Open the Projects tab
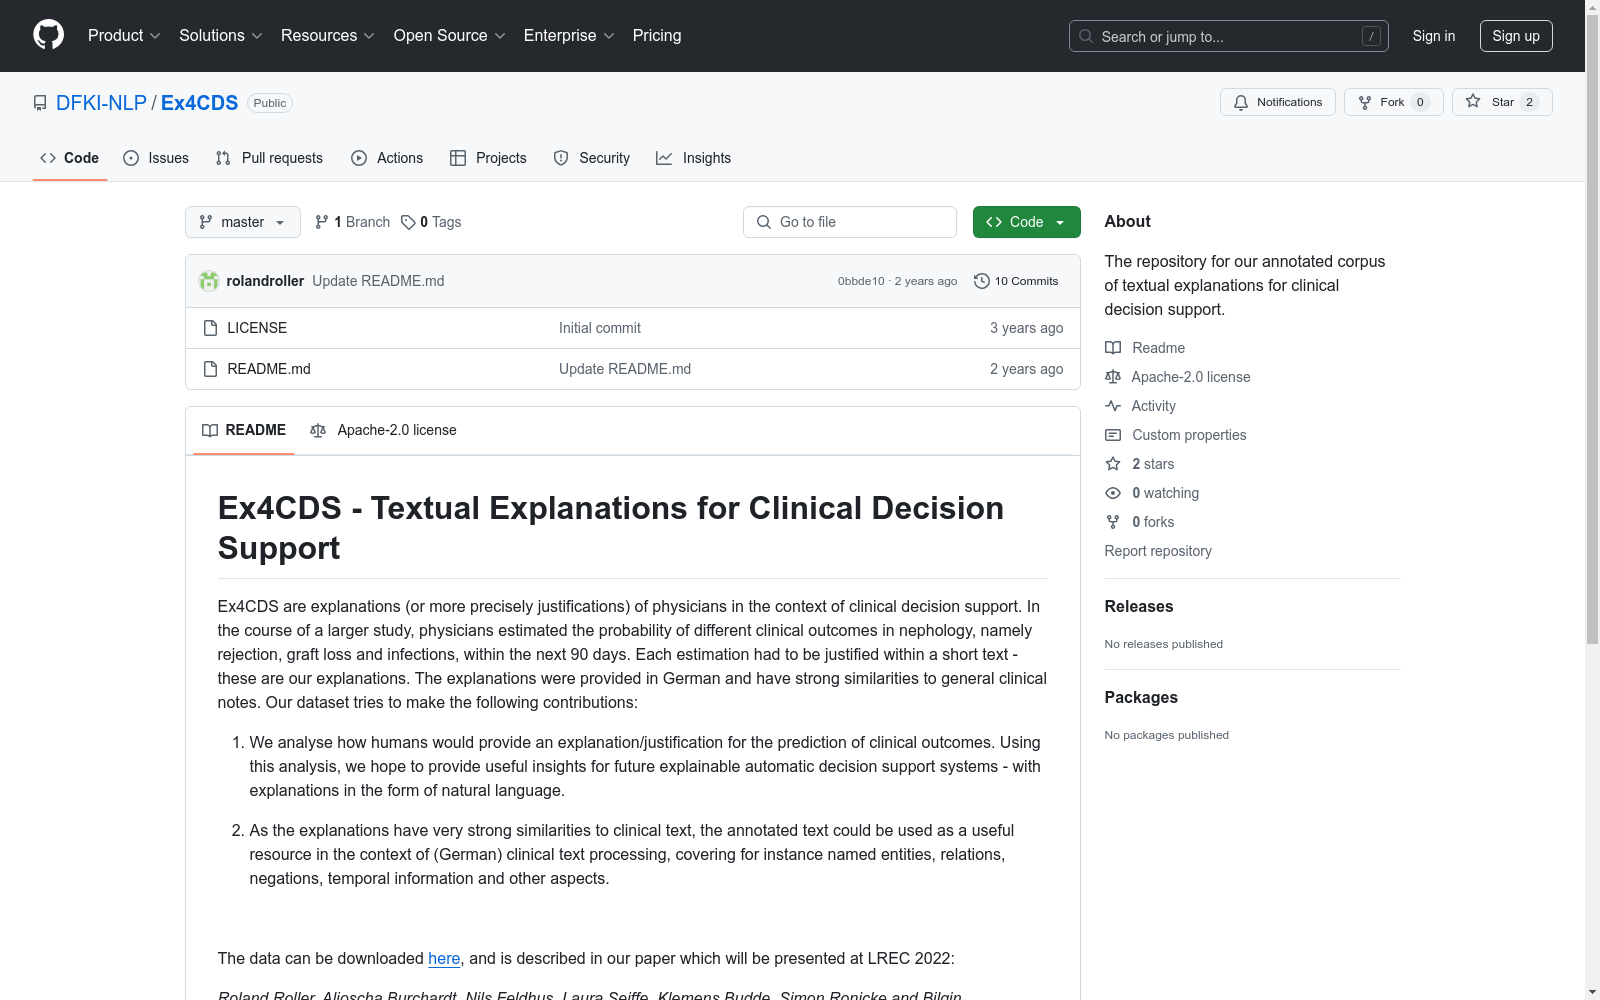1600x1000 pixels. (488, 158)
